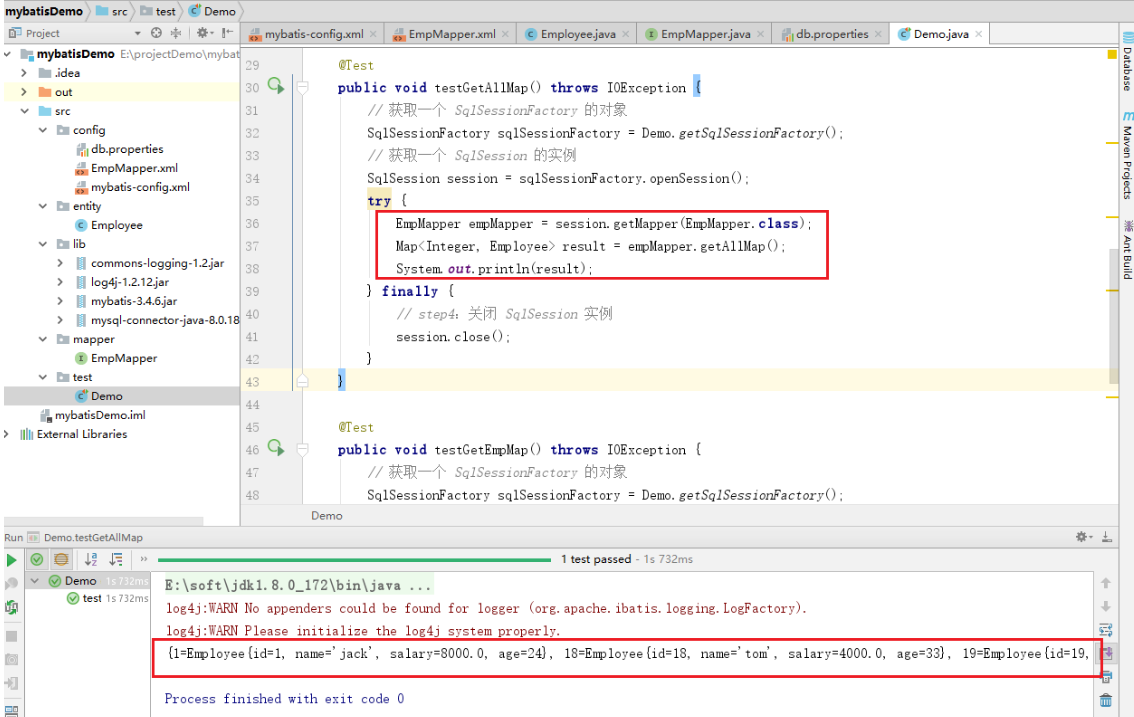Expand hidden Run toolbar actions chevrons
This screenshot has width=1134, height=717.
pos(143,559)
